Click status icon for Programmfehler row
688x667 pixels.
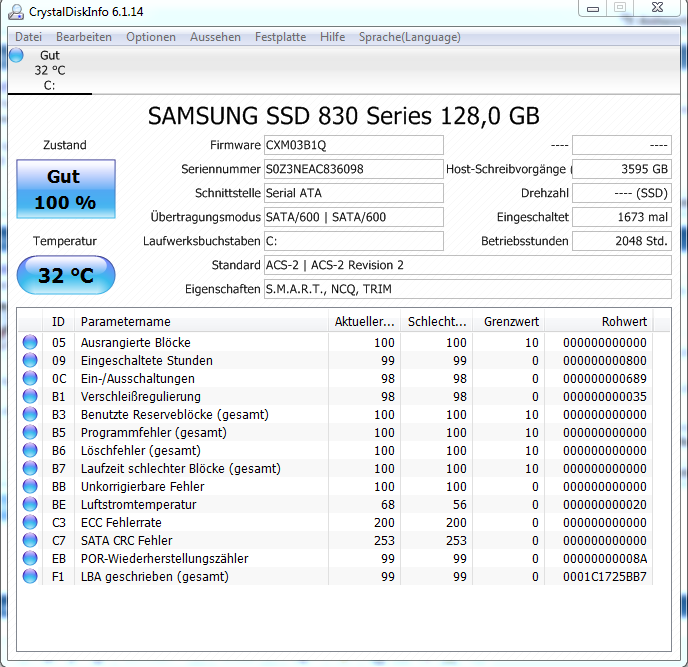[30, 432]
